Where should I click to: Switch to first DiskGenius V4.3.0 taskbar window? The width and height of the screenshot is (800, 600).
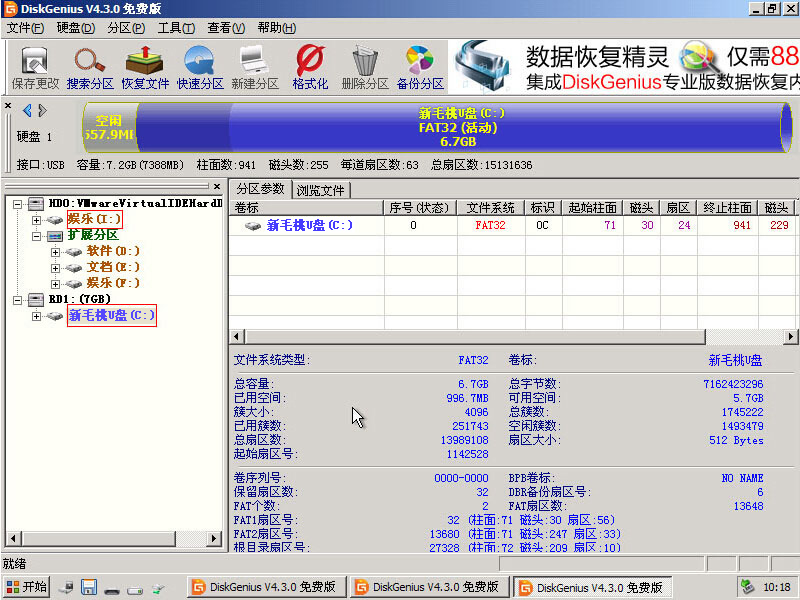click(266, 587)
